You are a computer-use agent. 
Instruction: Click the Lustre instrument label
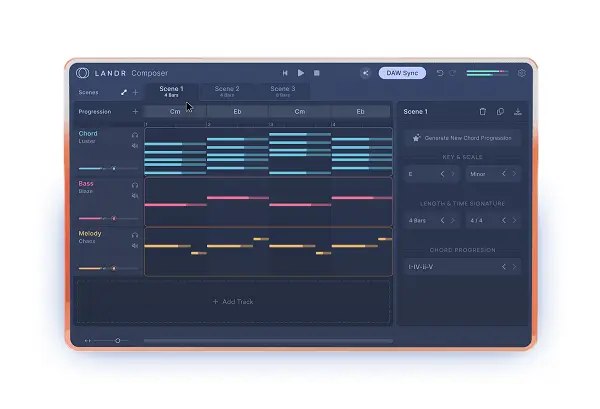pos(87,141)
